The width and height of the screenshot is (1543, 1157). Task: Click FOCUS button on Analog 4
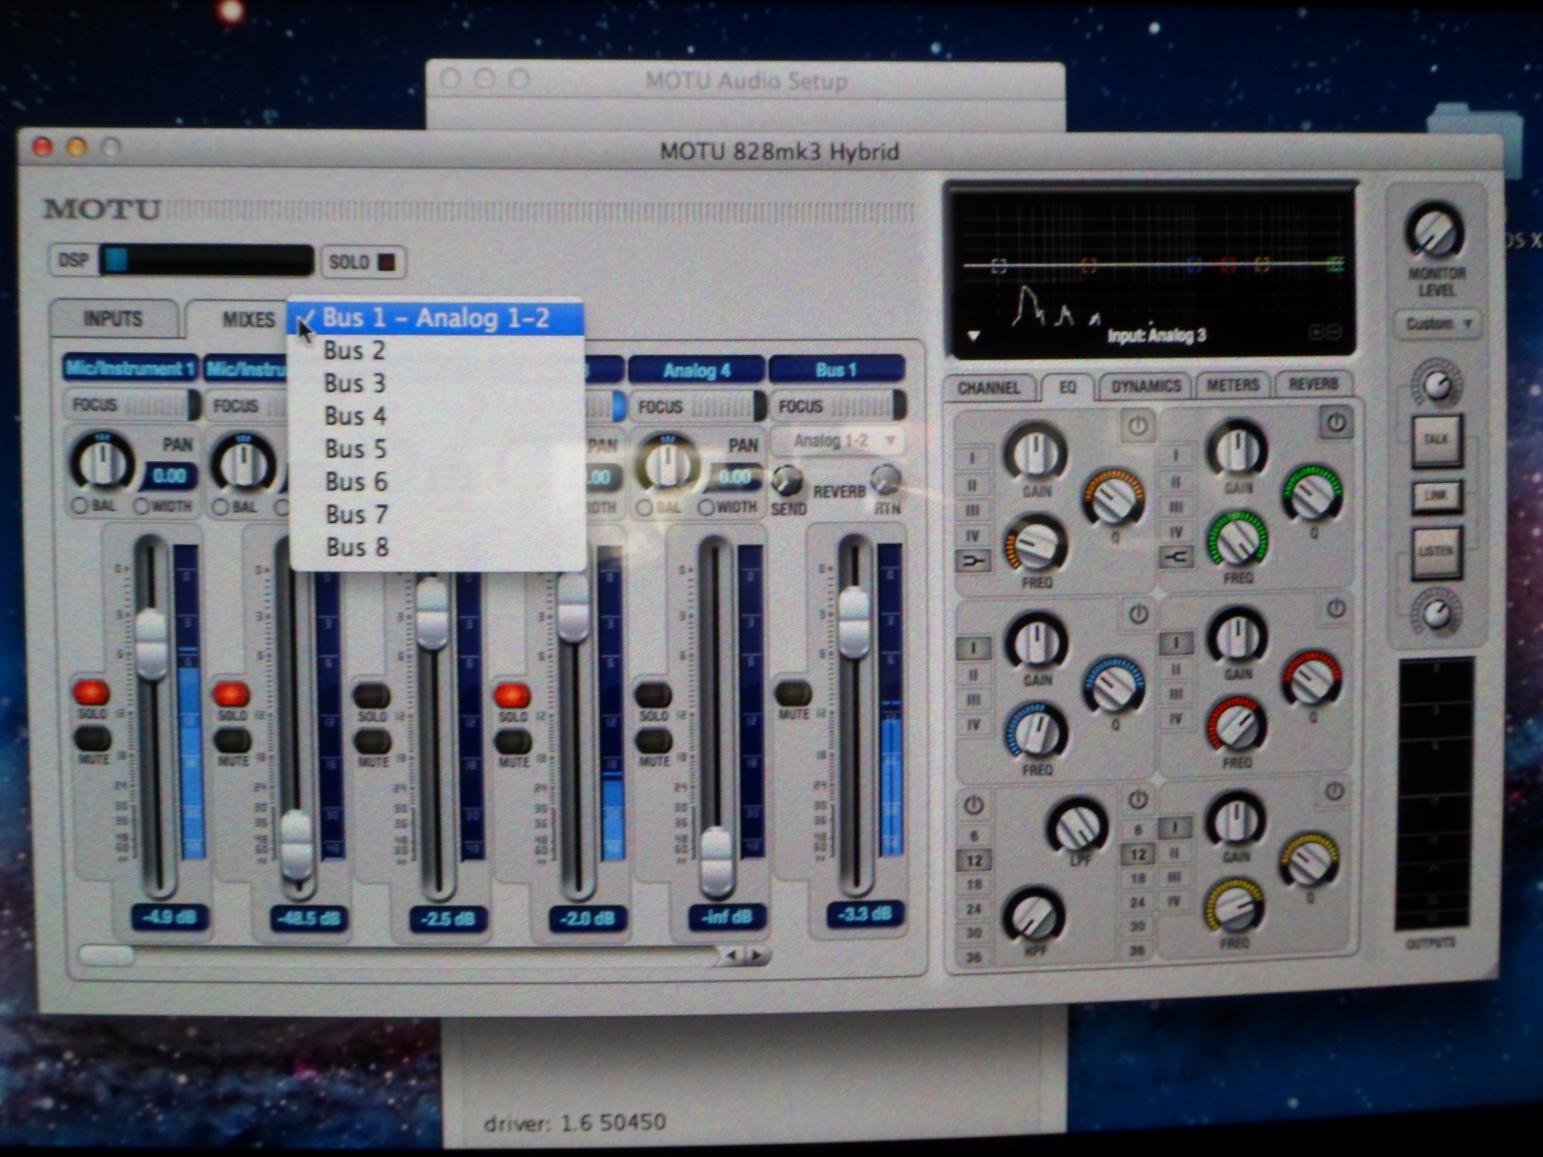pyautogui.click(x=696, y=407)
